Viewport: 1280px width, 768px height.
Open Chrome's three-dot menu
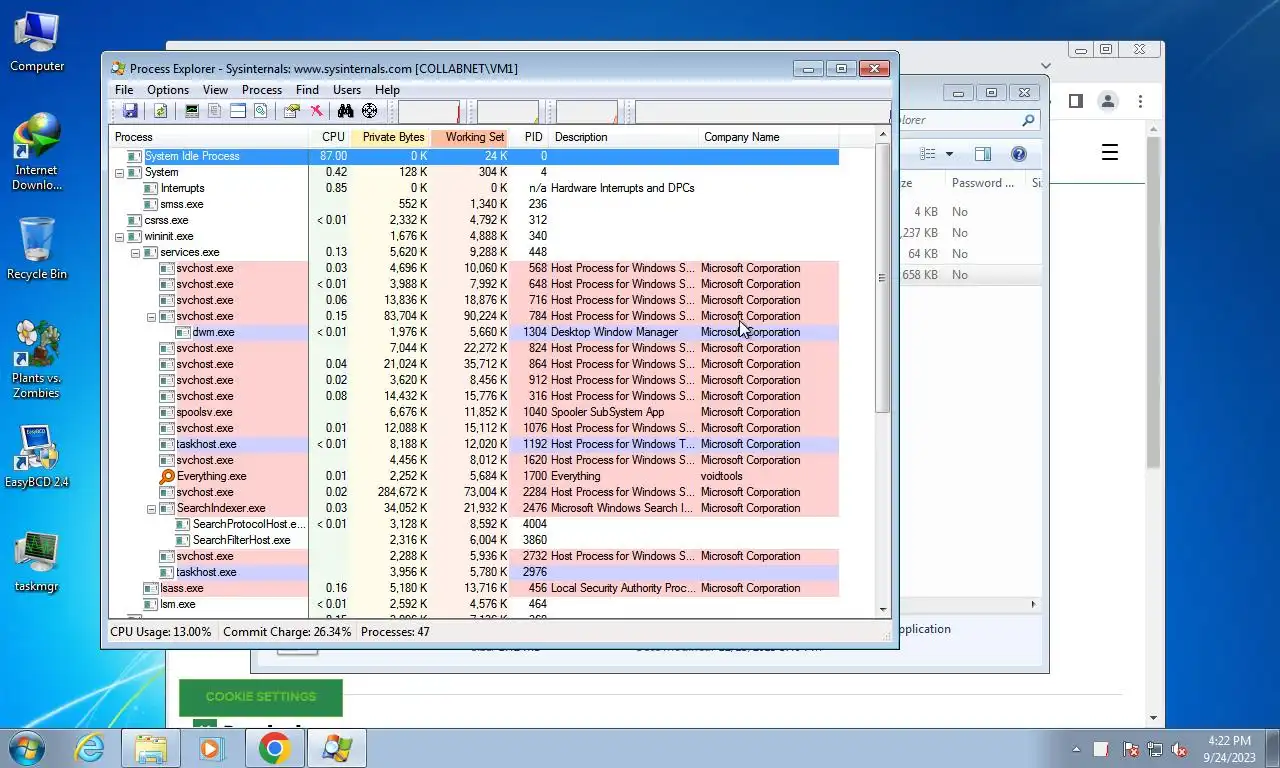1140,101
